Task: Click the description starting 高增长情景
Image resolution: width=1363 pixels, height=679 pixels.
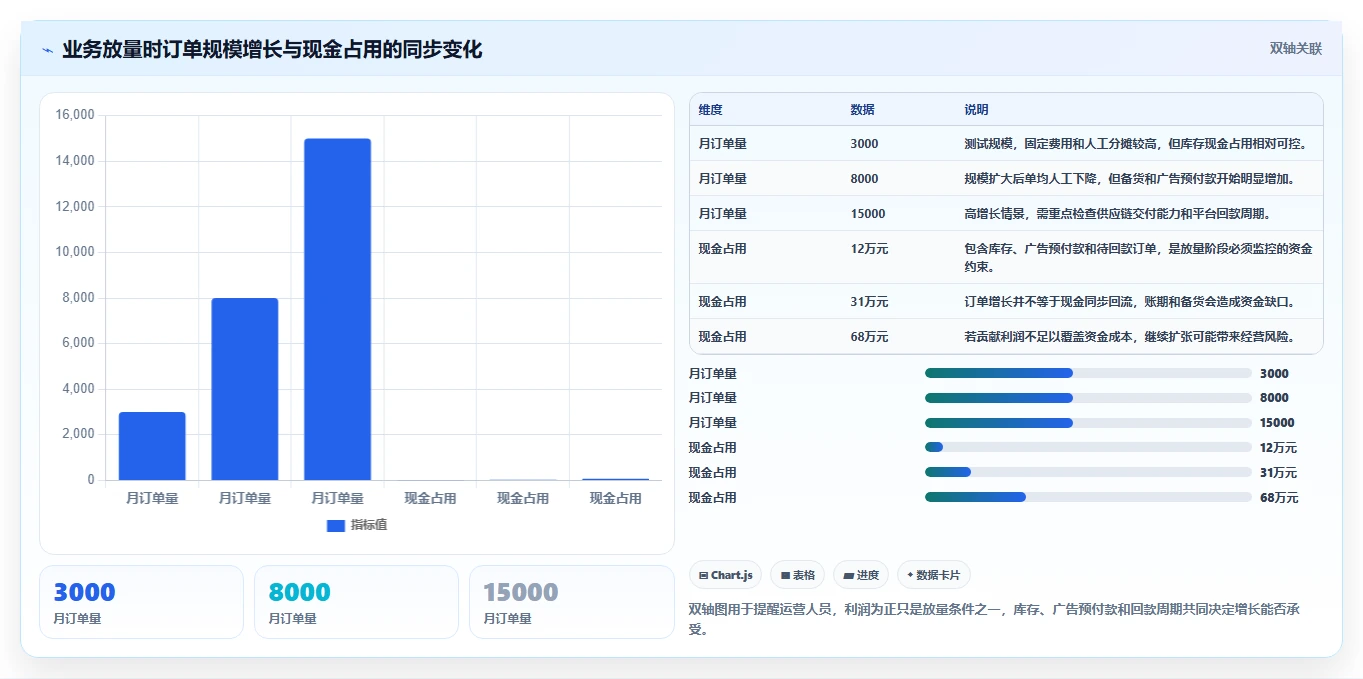Action: pos(1117,214)
